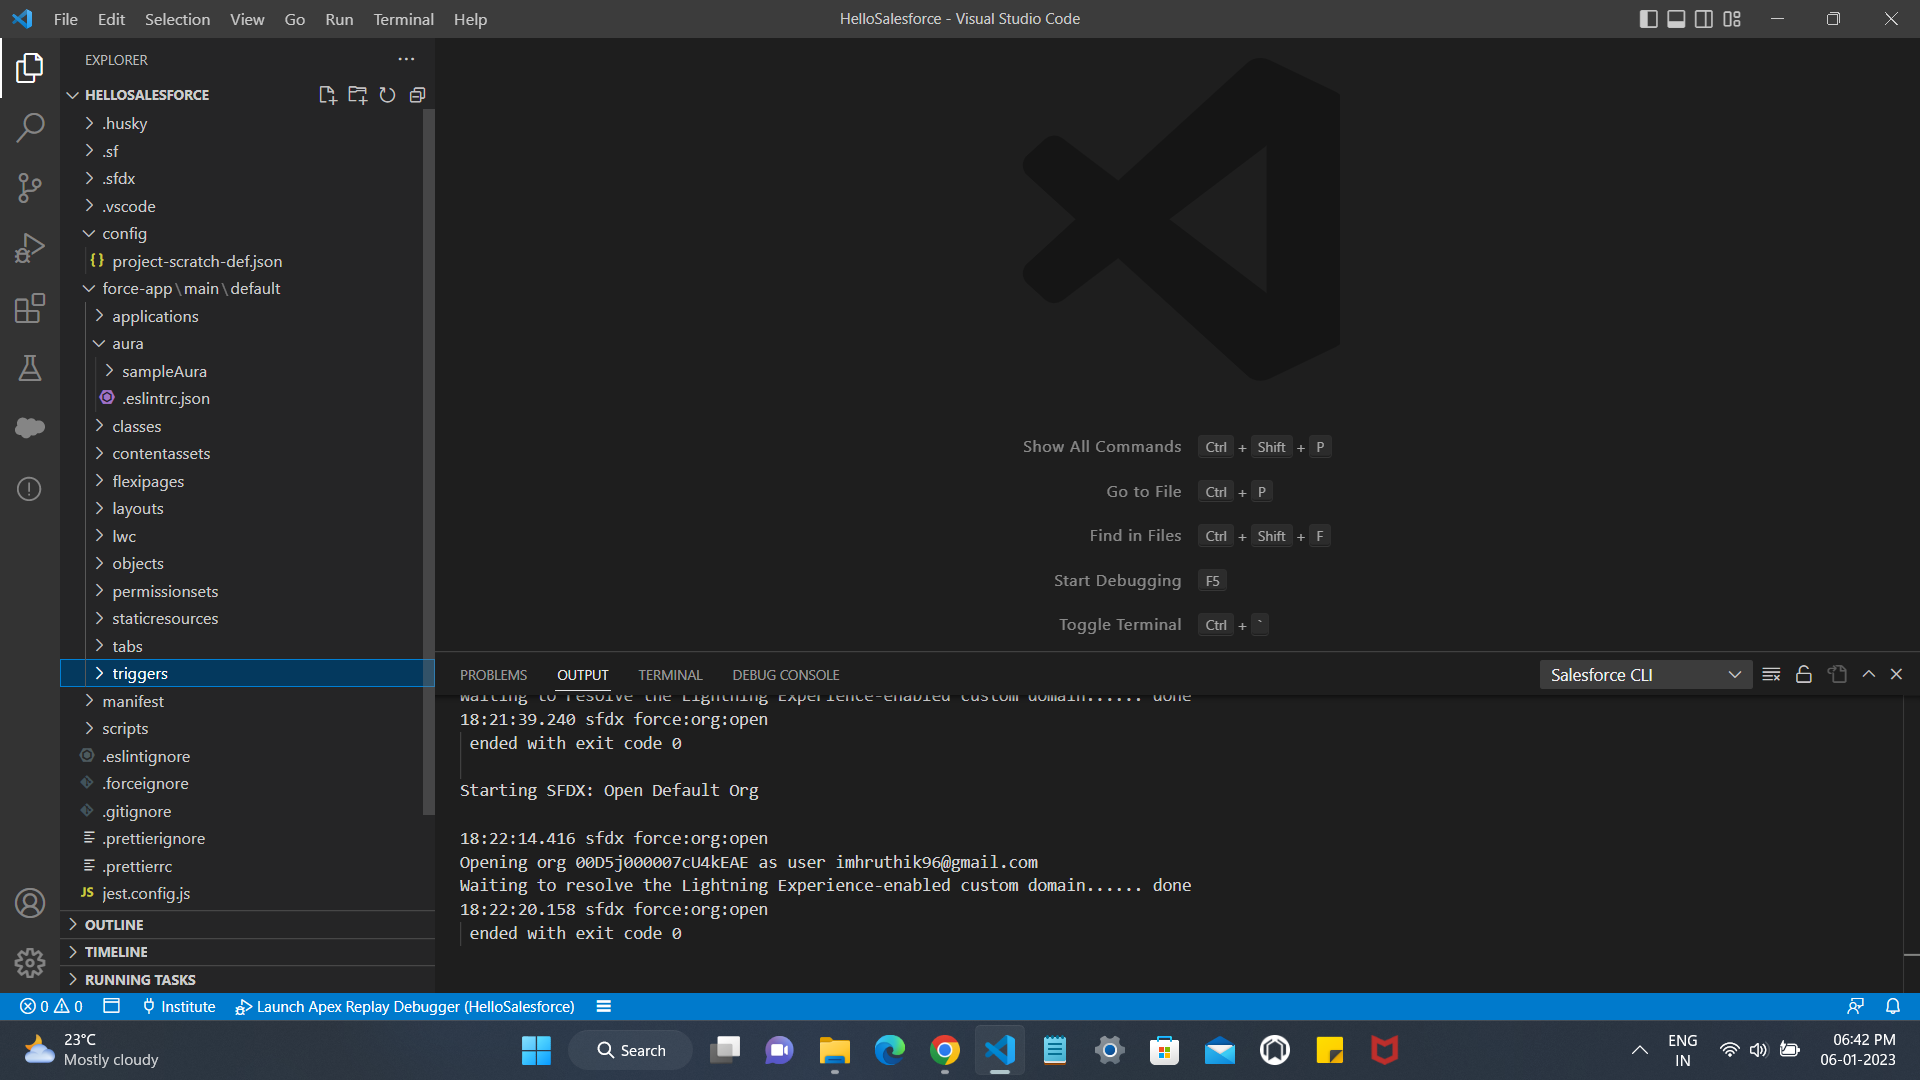Open the Testing flask view
This screenshot has height=1080, width=1920.
30,368
